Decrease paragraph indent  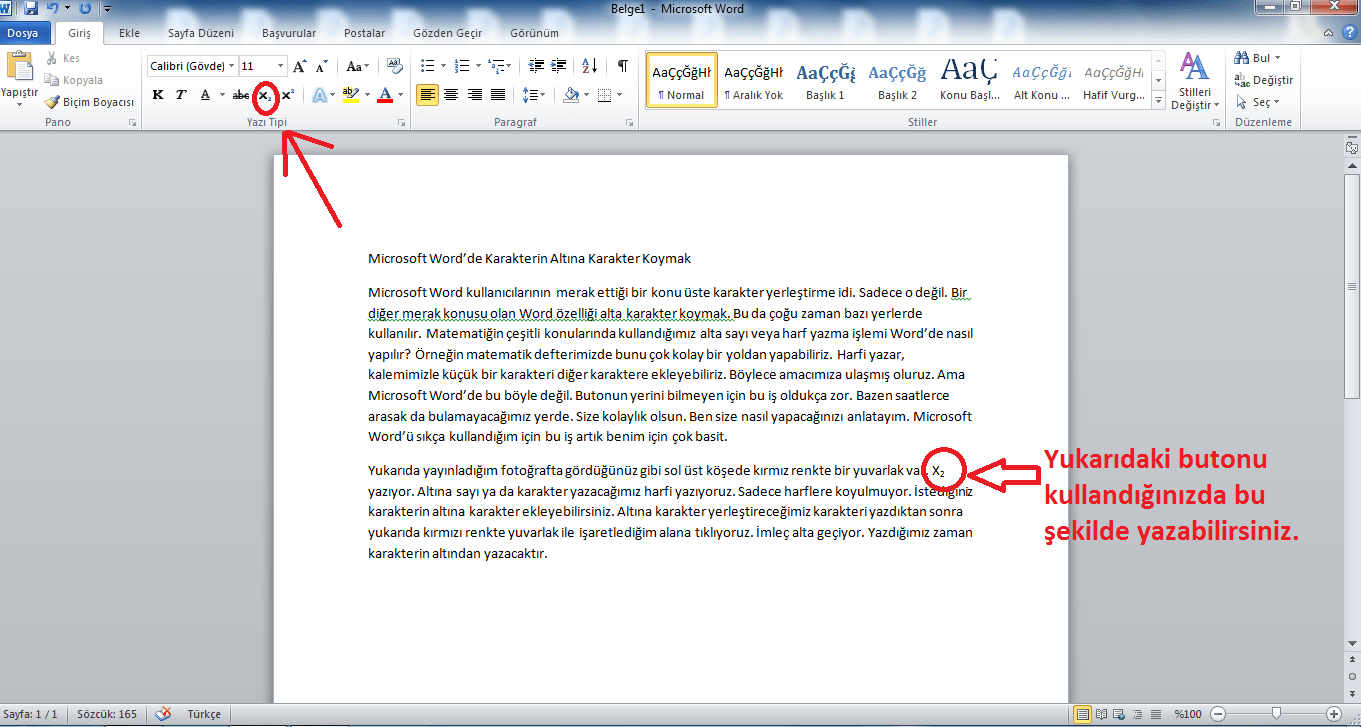(537, 67)
